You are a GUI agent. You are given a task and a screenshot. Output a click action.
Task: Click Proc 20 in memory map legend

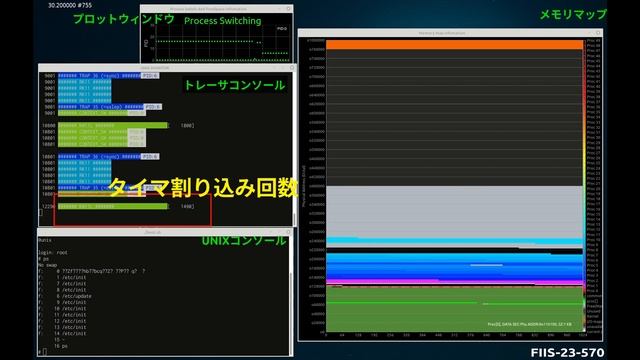(593, 189)
